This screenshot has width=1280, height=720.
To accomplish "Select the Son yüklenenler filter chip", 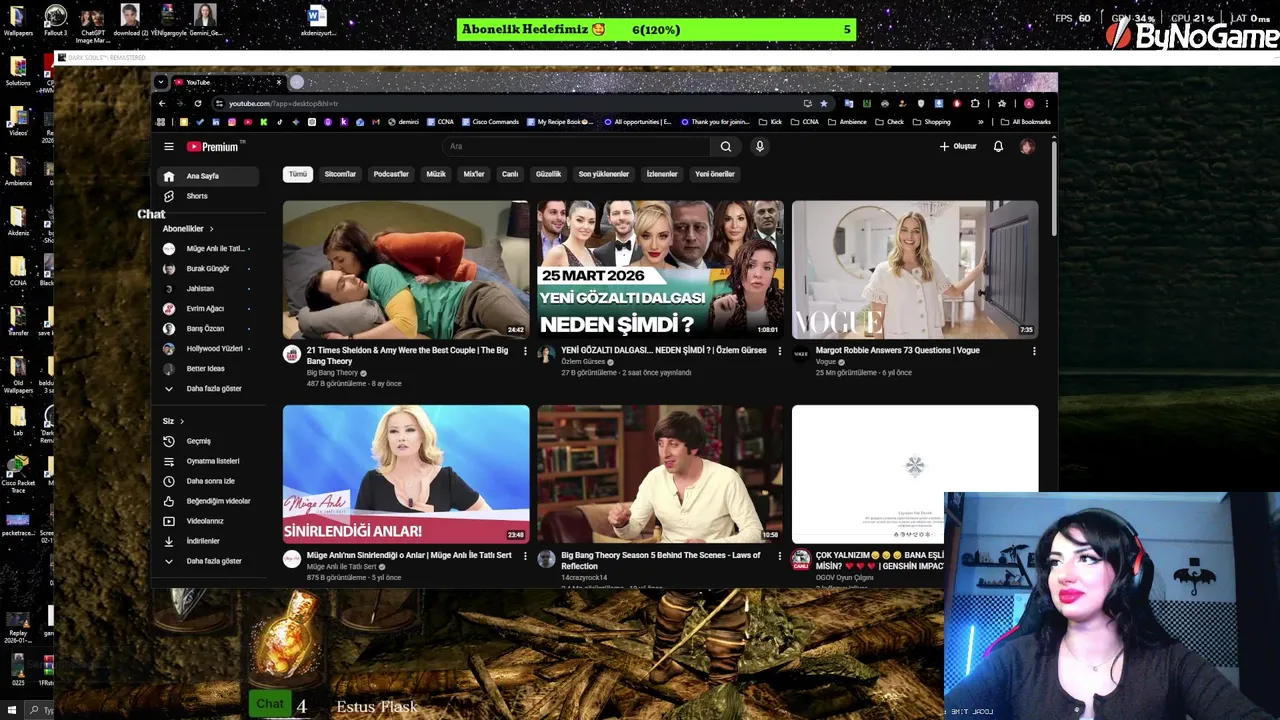I will (604, 174).
